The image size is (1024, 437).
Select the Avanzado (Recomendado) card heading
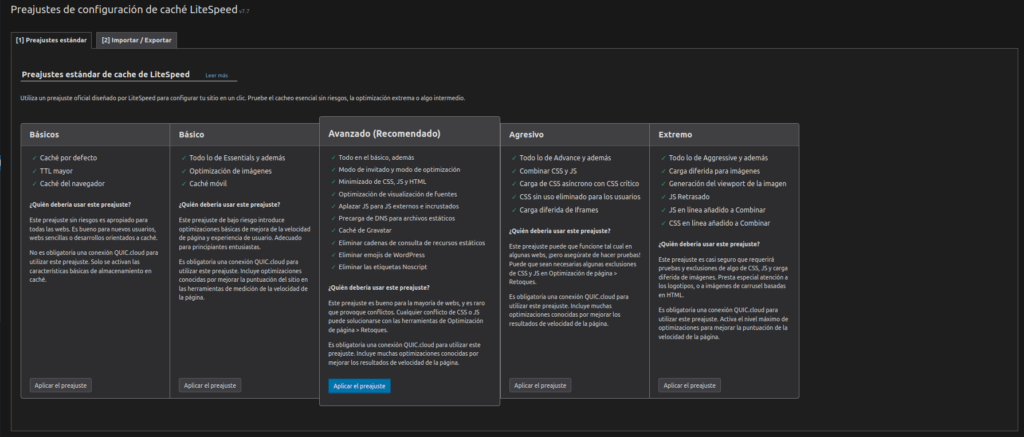[384, 133]
